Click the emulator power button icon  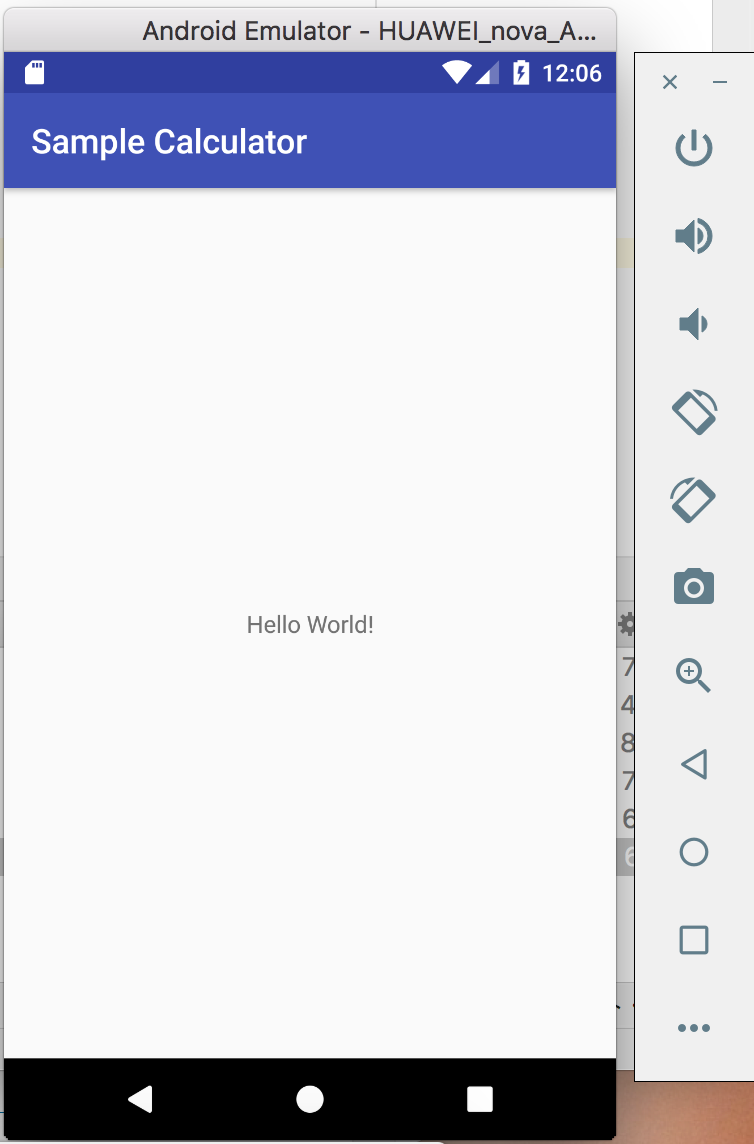tap(693, 148)
